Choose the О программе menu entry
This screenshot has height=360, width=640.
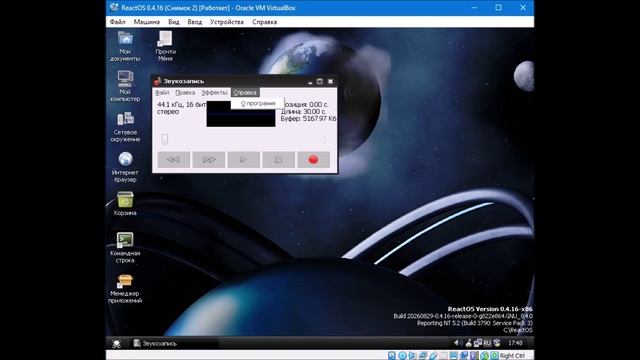tap(258, 104)
